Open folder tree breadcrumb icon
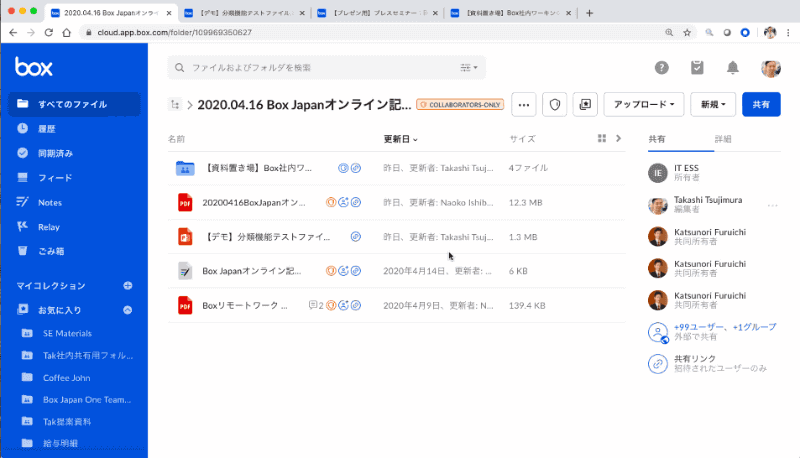This screenshot has height=458, width=800. coord(175,105)
